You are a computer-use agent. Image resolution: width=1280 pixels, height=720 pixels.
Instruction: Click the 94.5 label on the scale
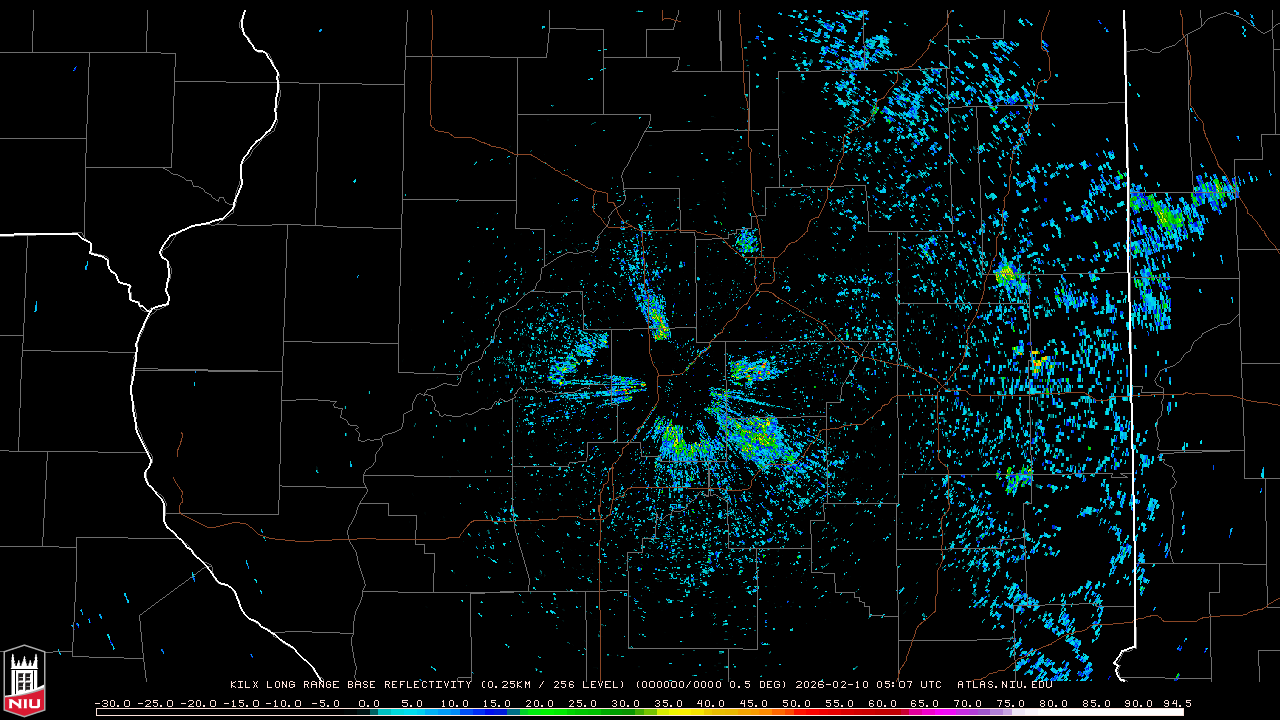coord(1176,703)
